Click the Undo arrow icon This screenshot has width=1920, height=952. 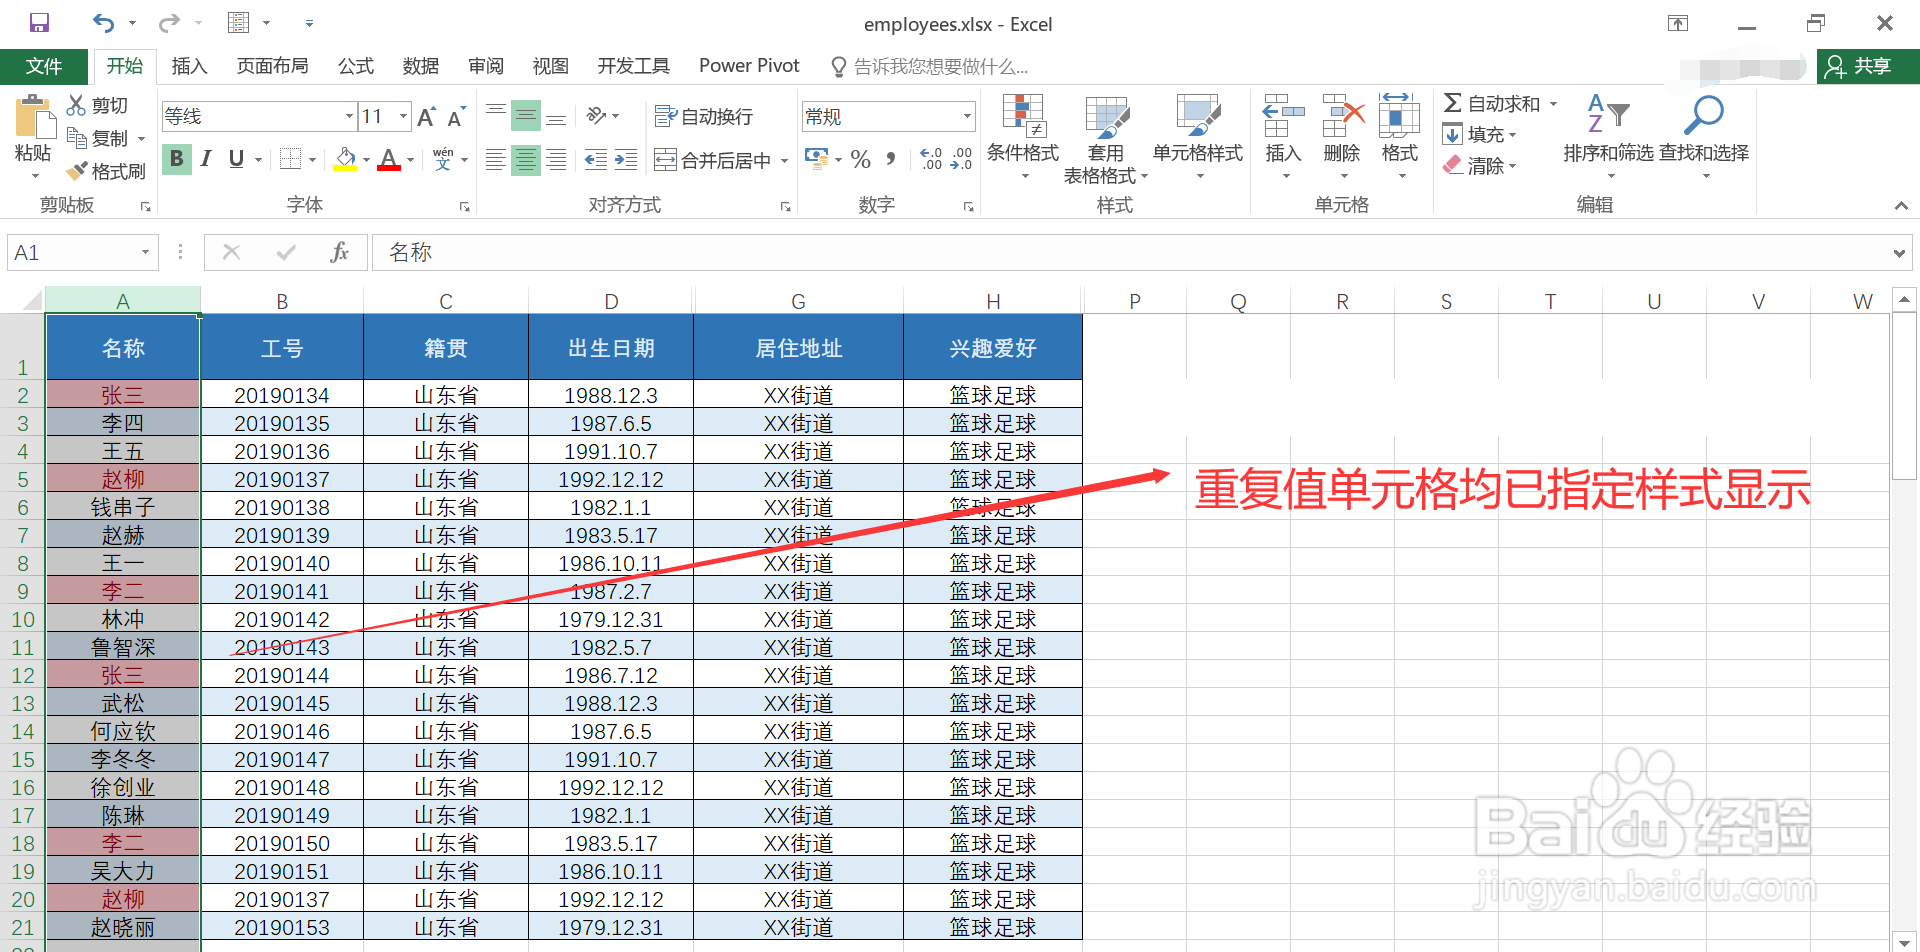[103, 23]
